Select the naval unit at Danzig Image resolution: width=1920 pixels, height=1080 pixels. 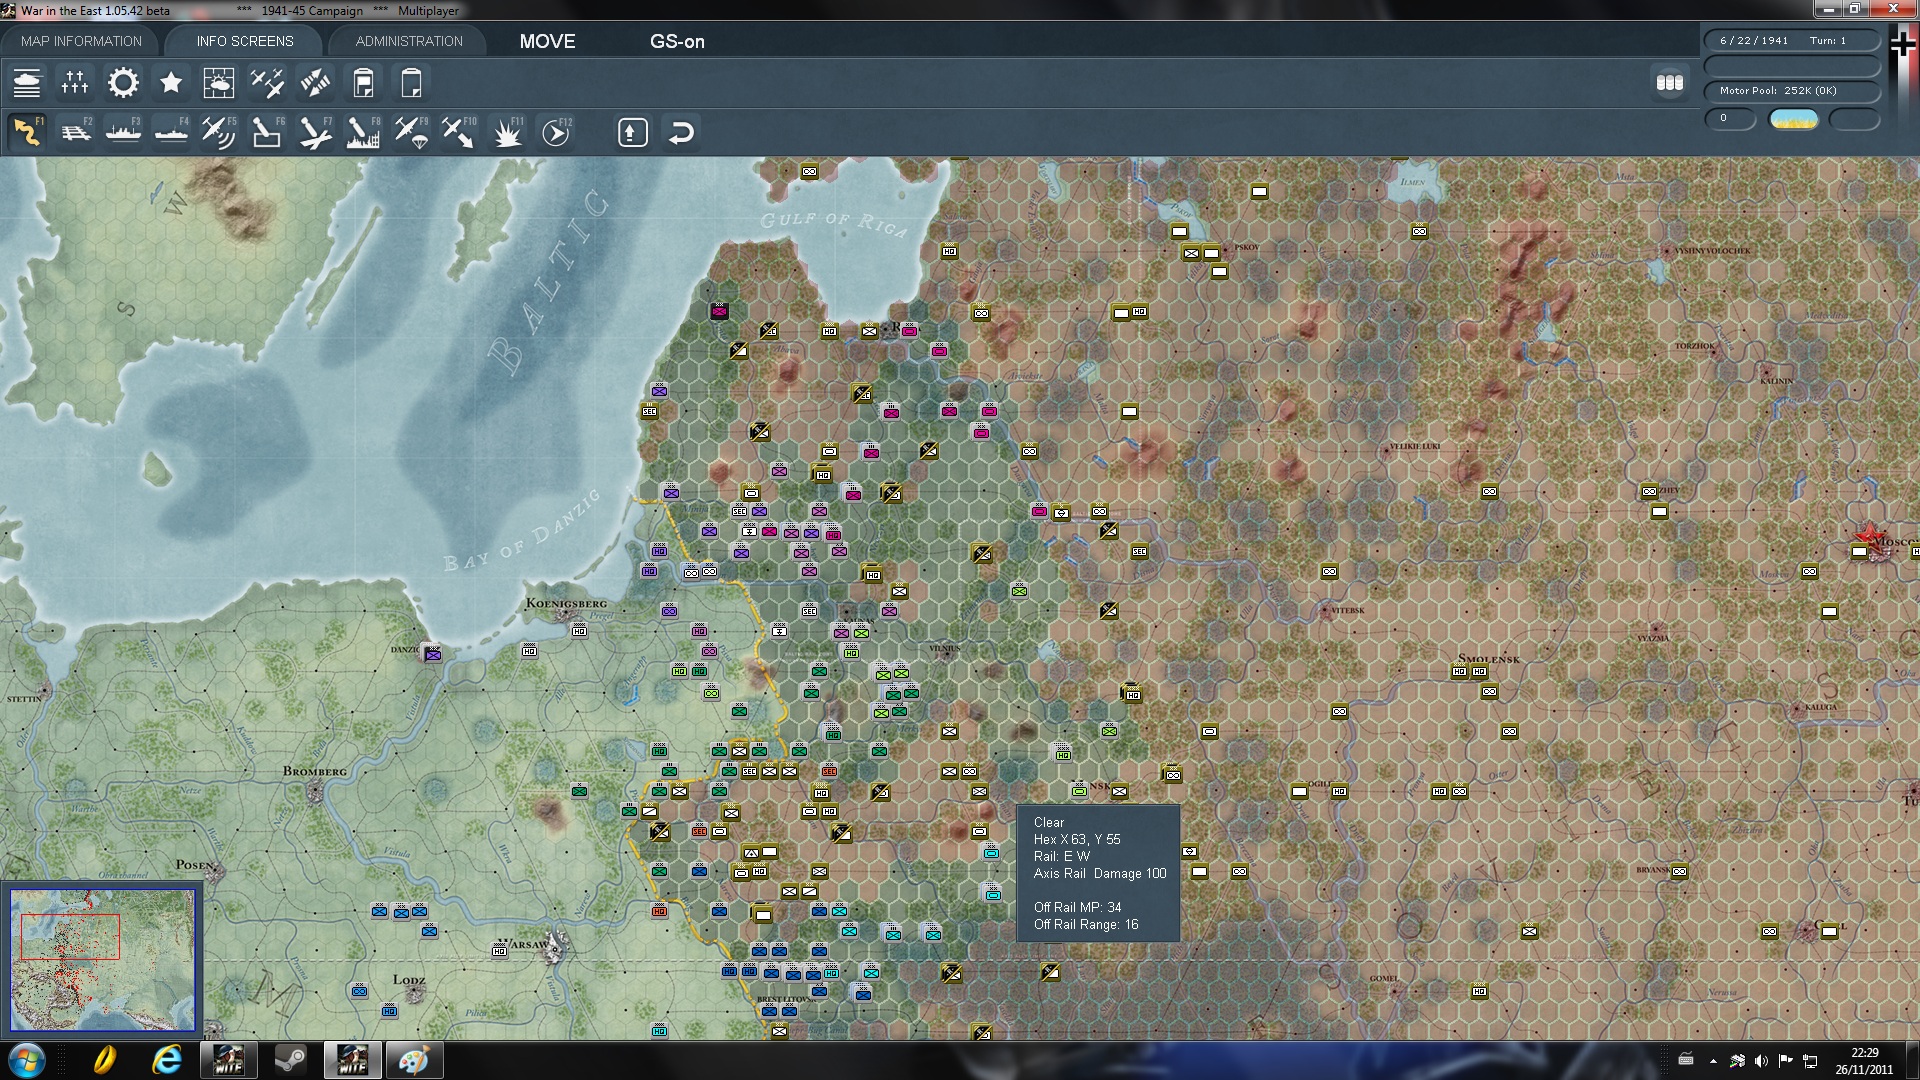433,655
